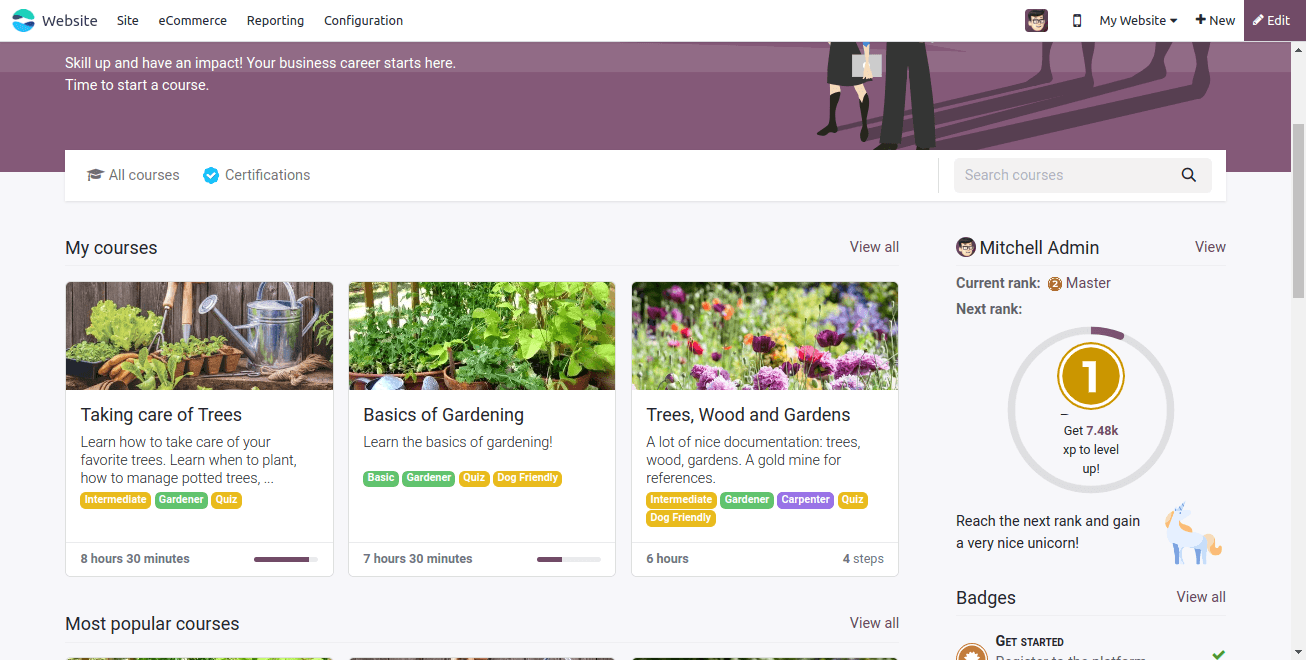Click Quiz tag on Taking care of Trees
This screenshot has height=660, width=1306.
tap(227, 500)
